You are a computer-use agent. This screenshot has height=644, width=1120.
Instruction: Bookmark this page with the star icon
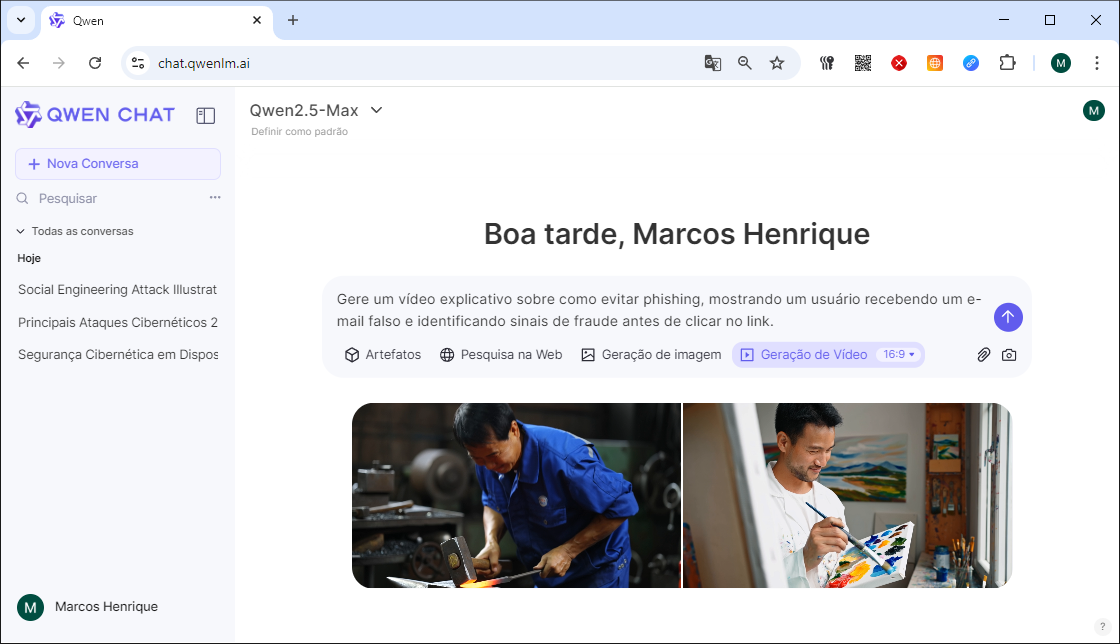pyautogui.click(x=776, y=63)
